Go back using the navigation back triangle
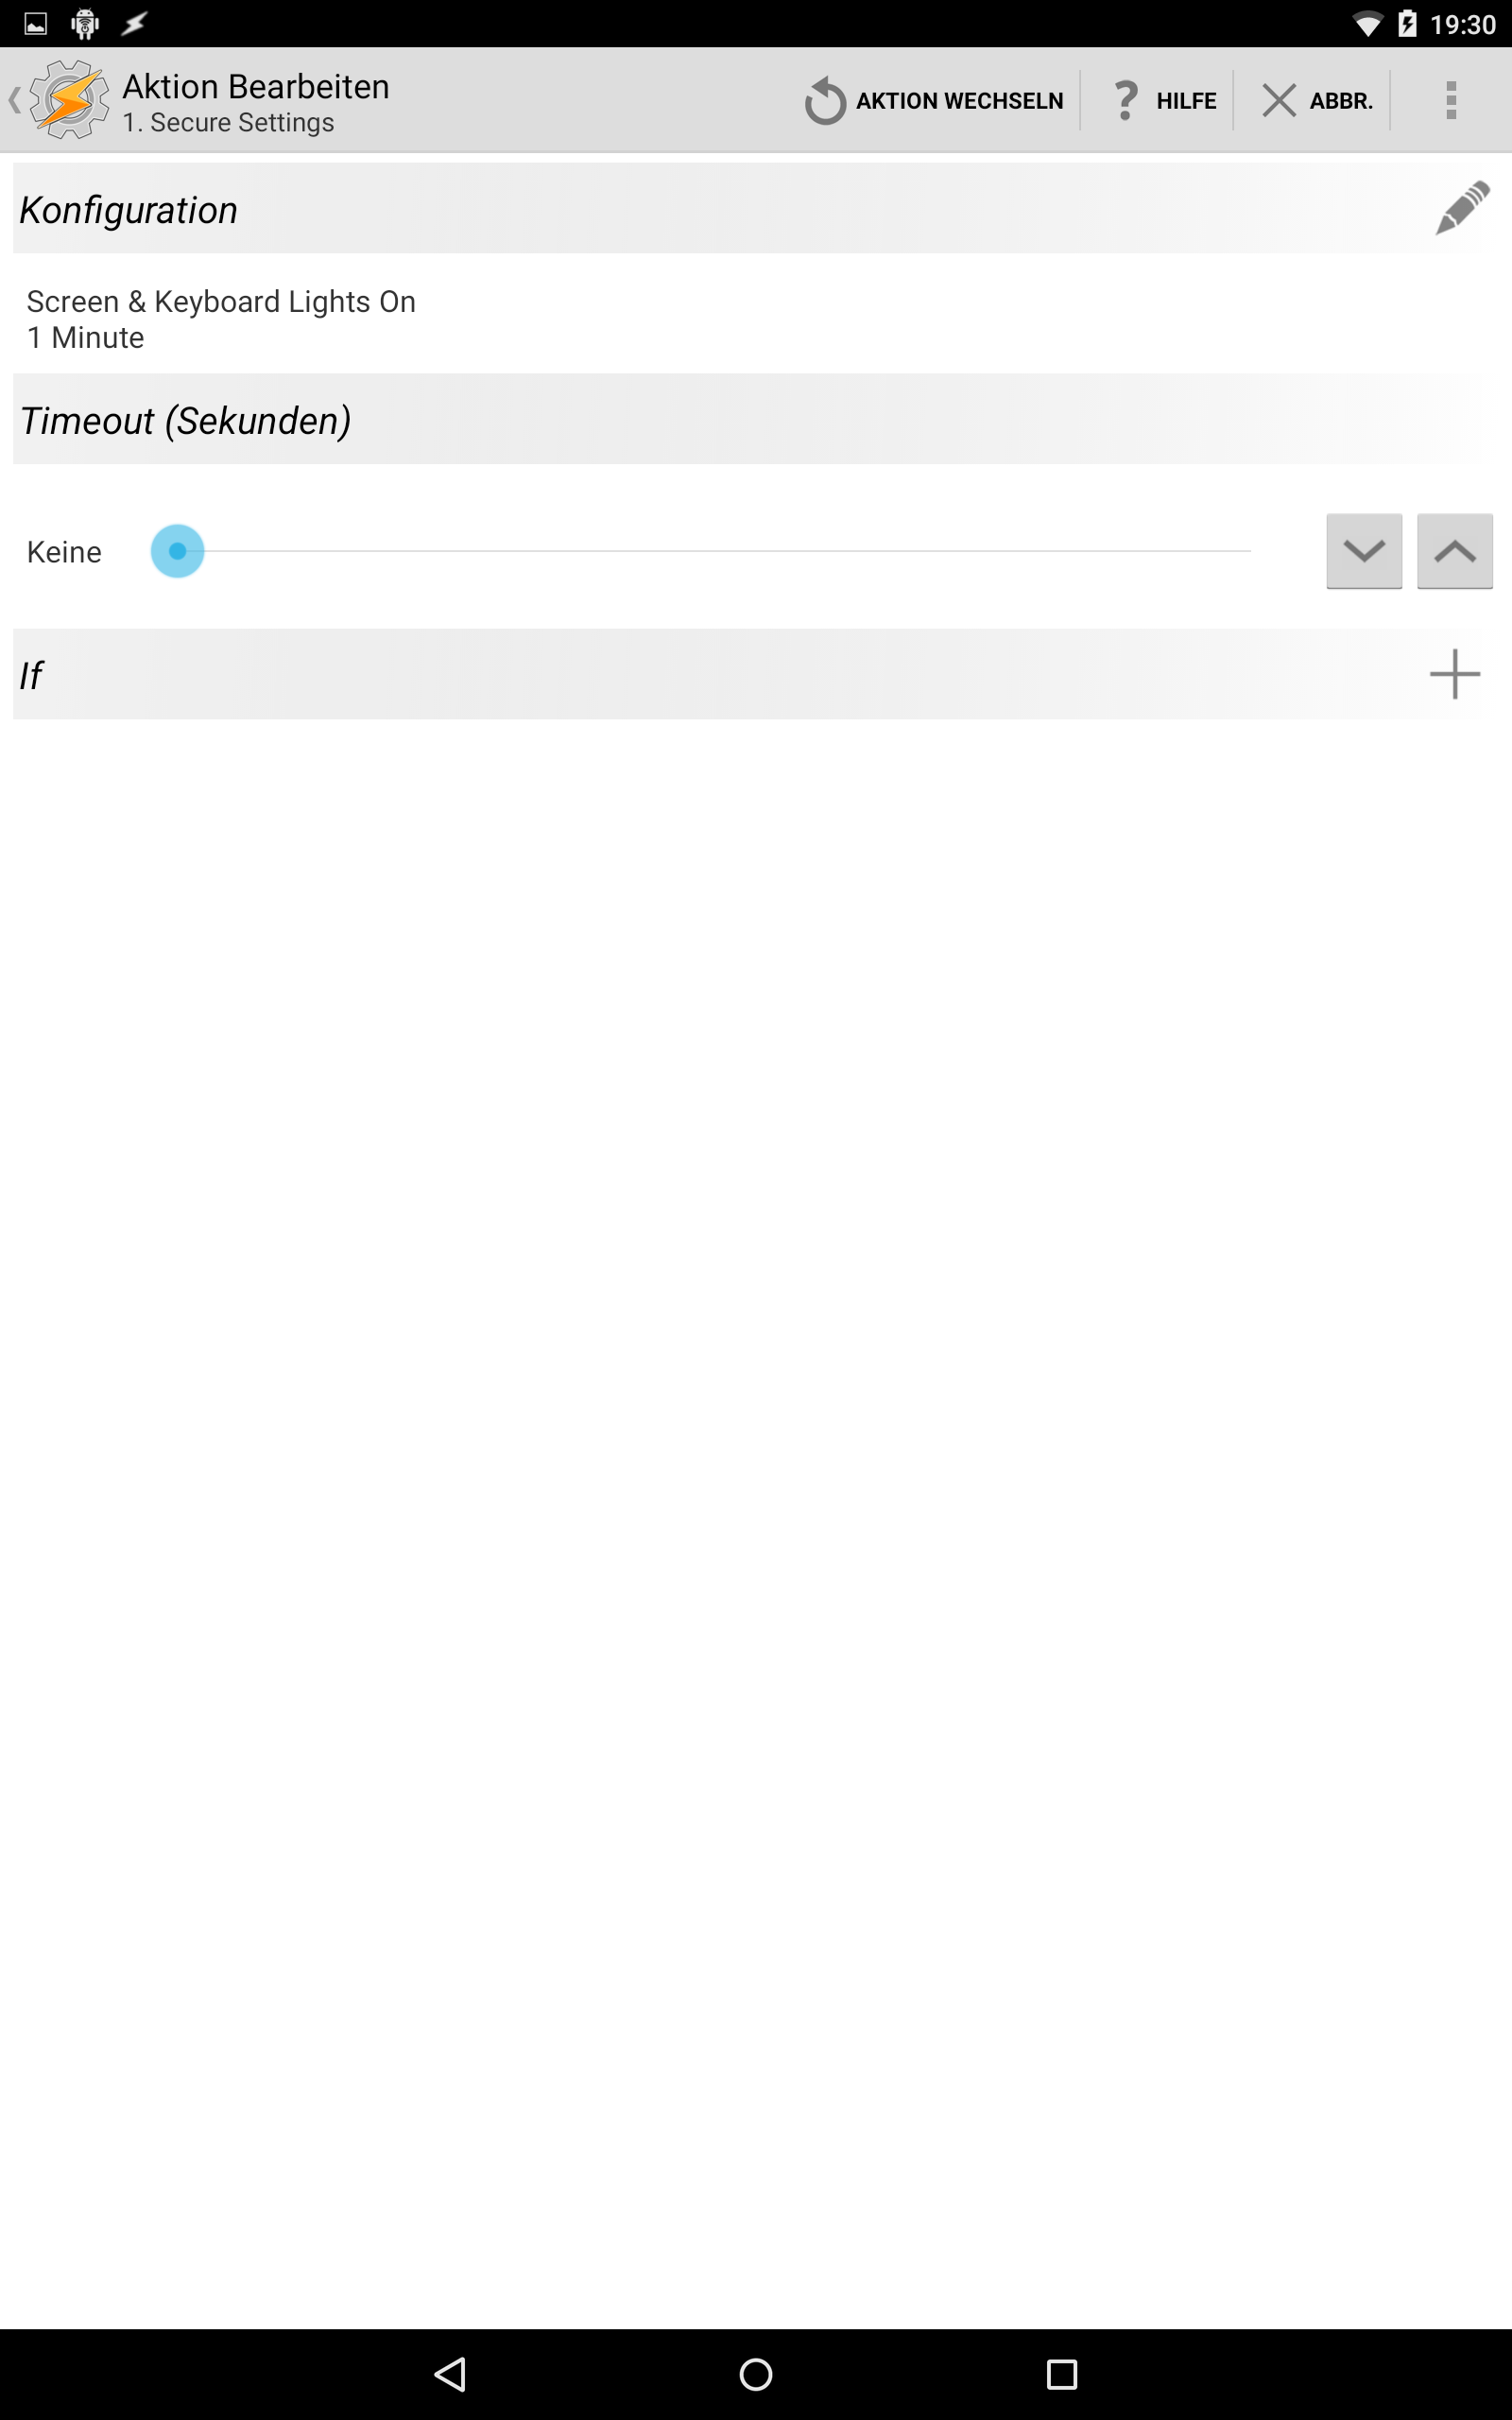This screenshot has height=2420, width=1512. pos(450,2374)
